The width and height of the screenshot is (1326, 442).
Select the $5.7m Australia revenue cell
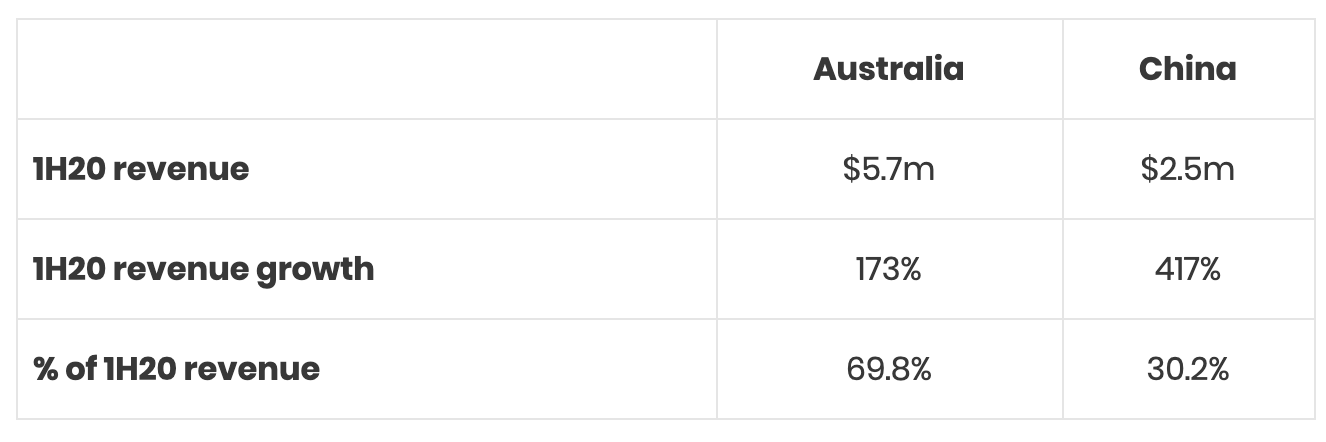(888, 169)
